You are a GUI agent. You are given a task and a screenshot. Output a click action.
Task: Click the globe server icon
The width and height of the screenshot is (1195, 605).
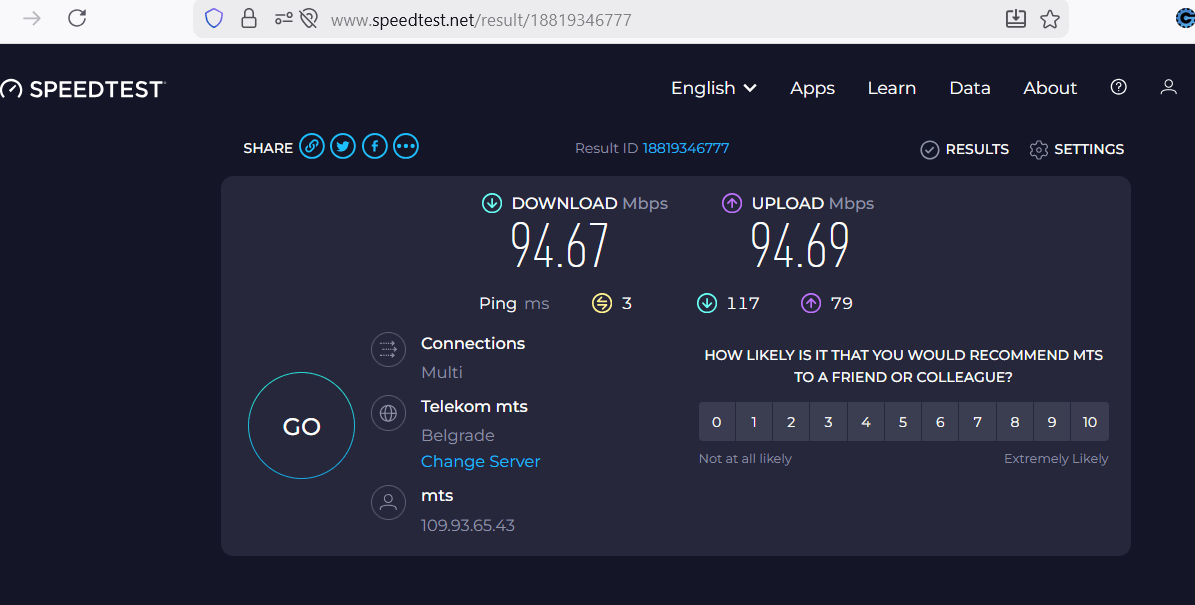388,413
